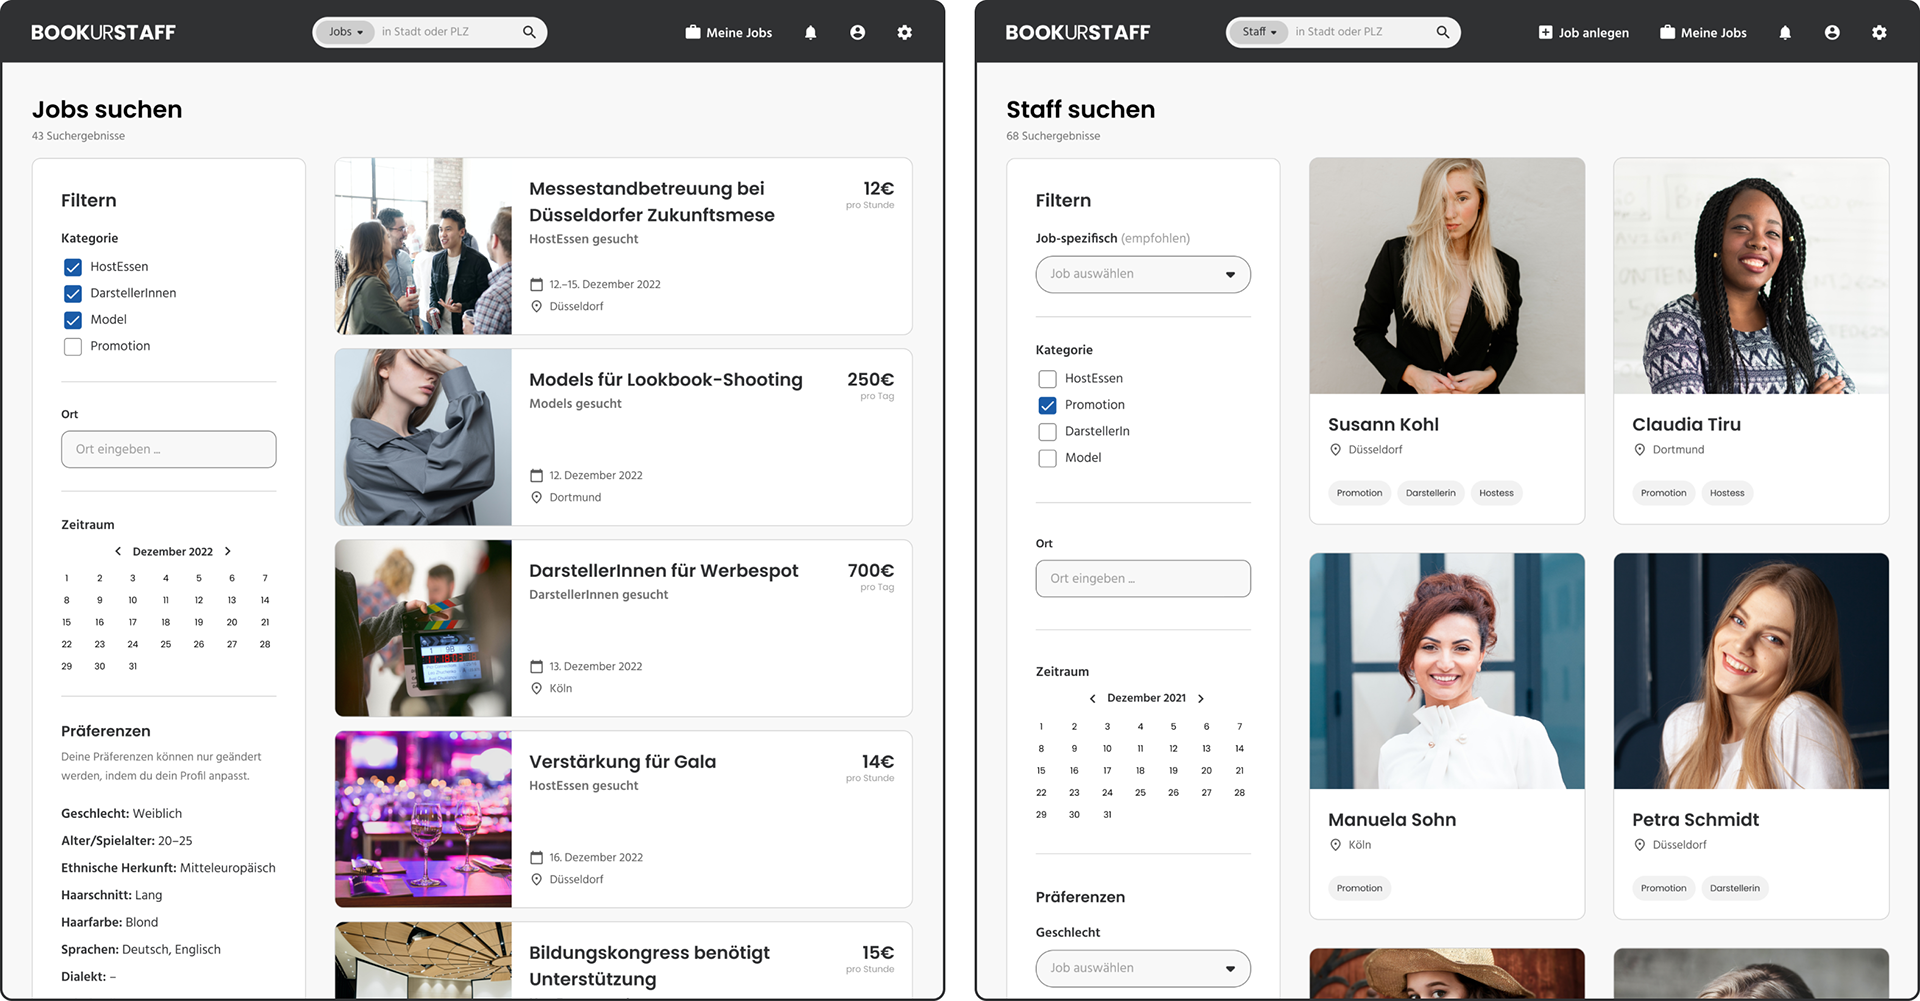The width and height of the screenshot is (1920, 1001).
Task: Click location pin next to Dortmund job
Action: (x=536, y=497)
